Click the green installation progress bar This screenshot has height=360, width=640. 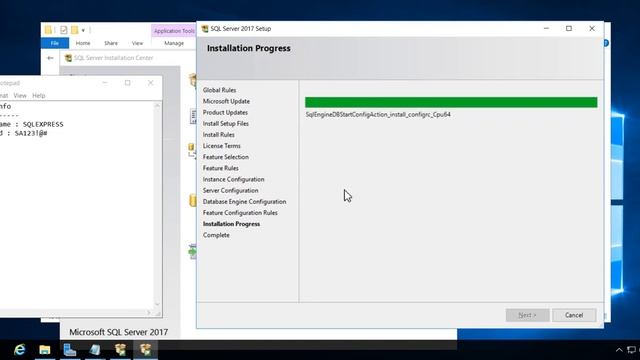coord(451,102)
